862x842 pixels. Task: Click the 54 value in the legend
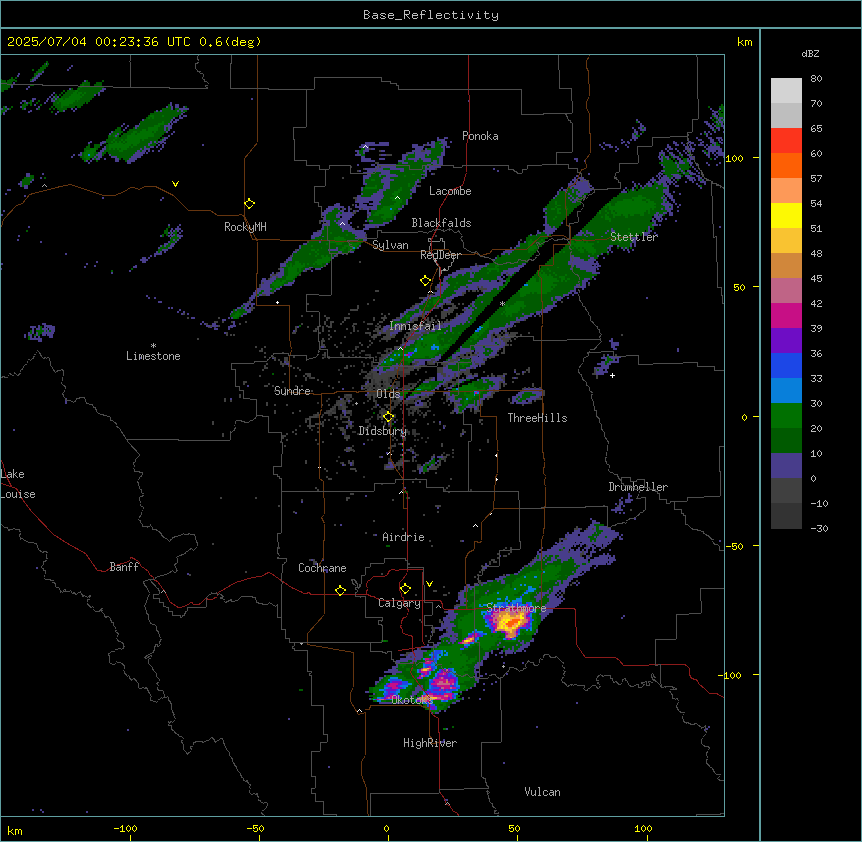pyautogui.click(x=816, y=203)
